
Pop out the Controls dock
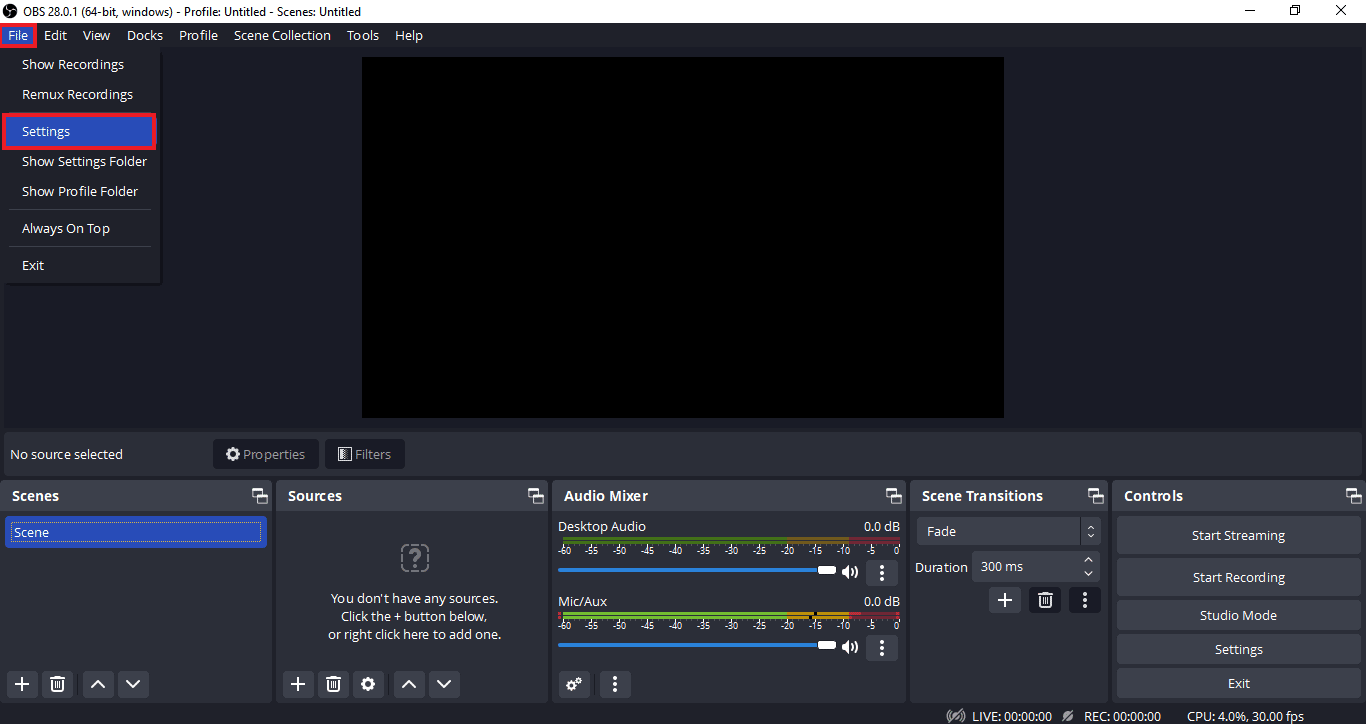[1354, 496]
